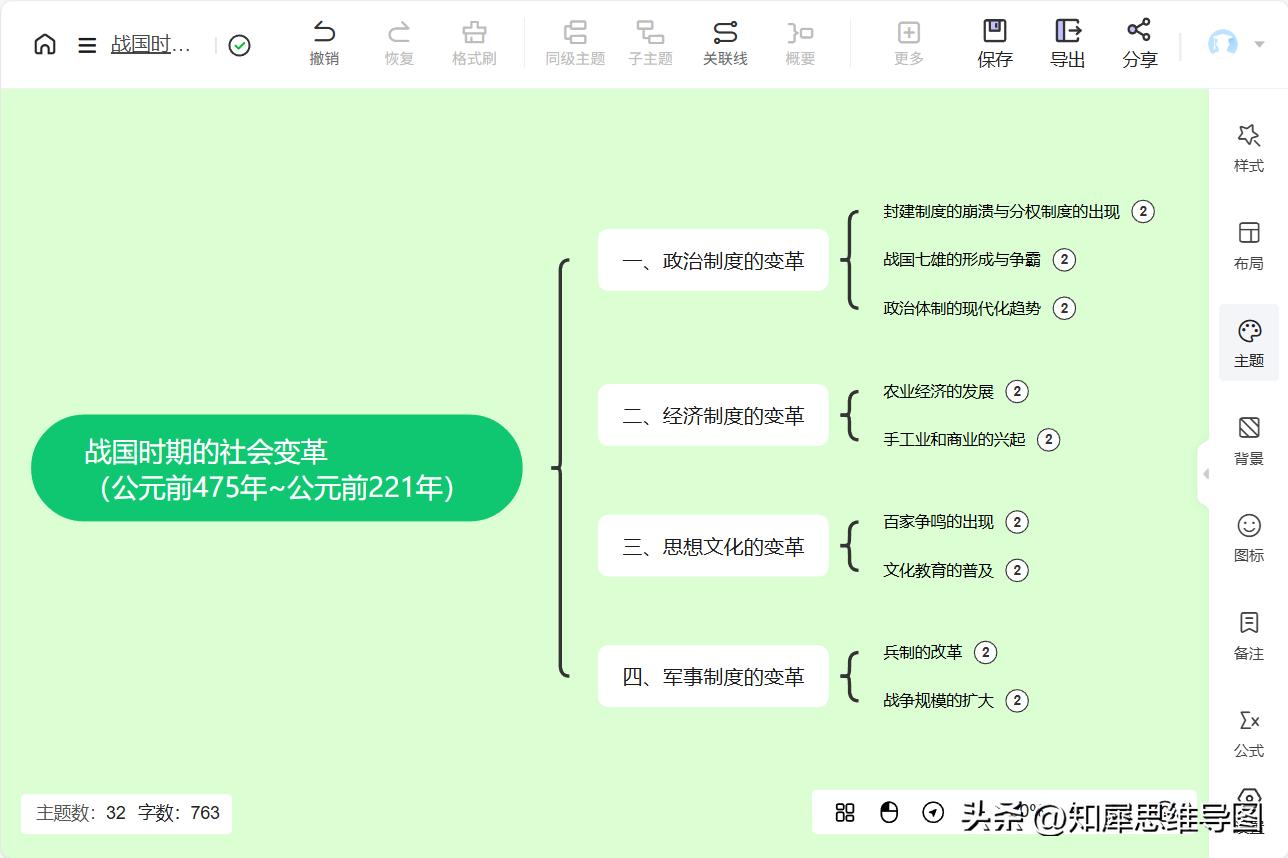Export the mind map via 导出
The height and width of the screenshot is (858, 1288).
coord(1067,44)
